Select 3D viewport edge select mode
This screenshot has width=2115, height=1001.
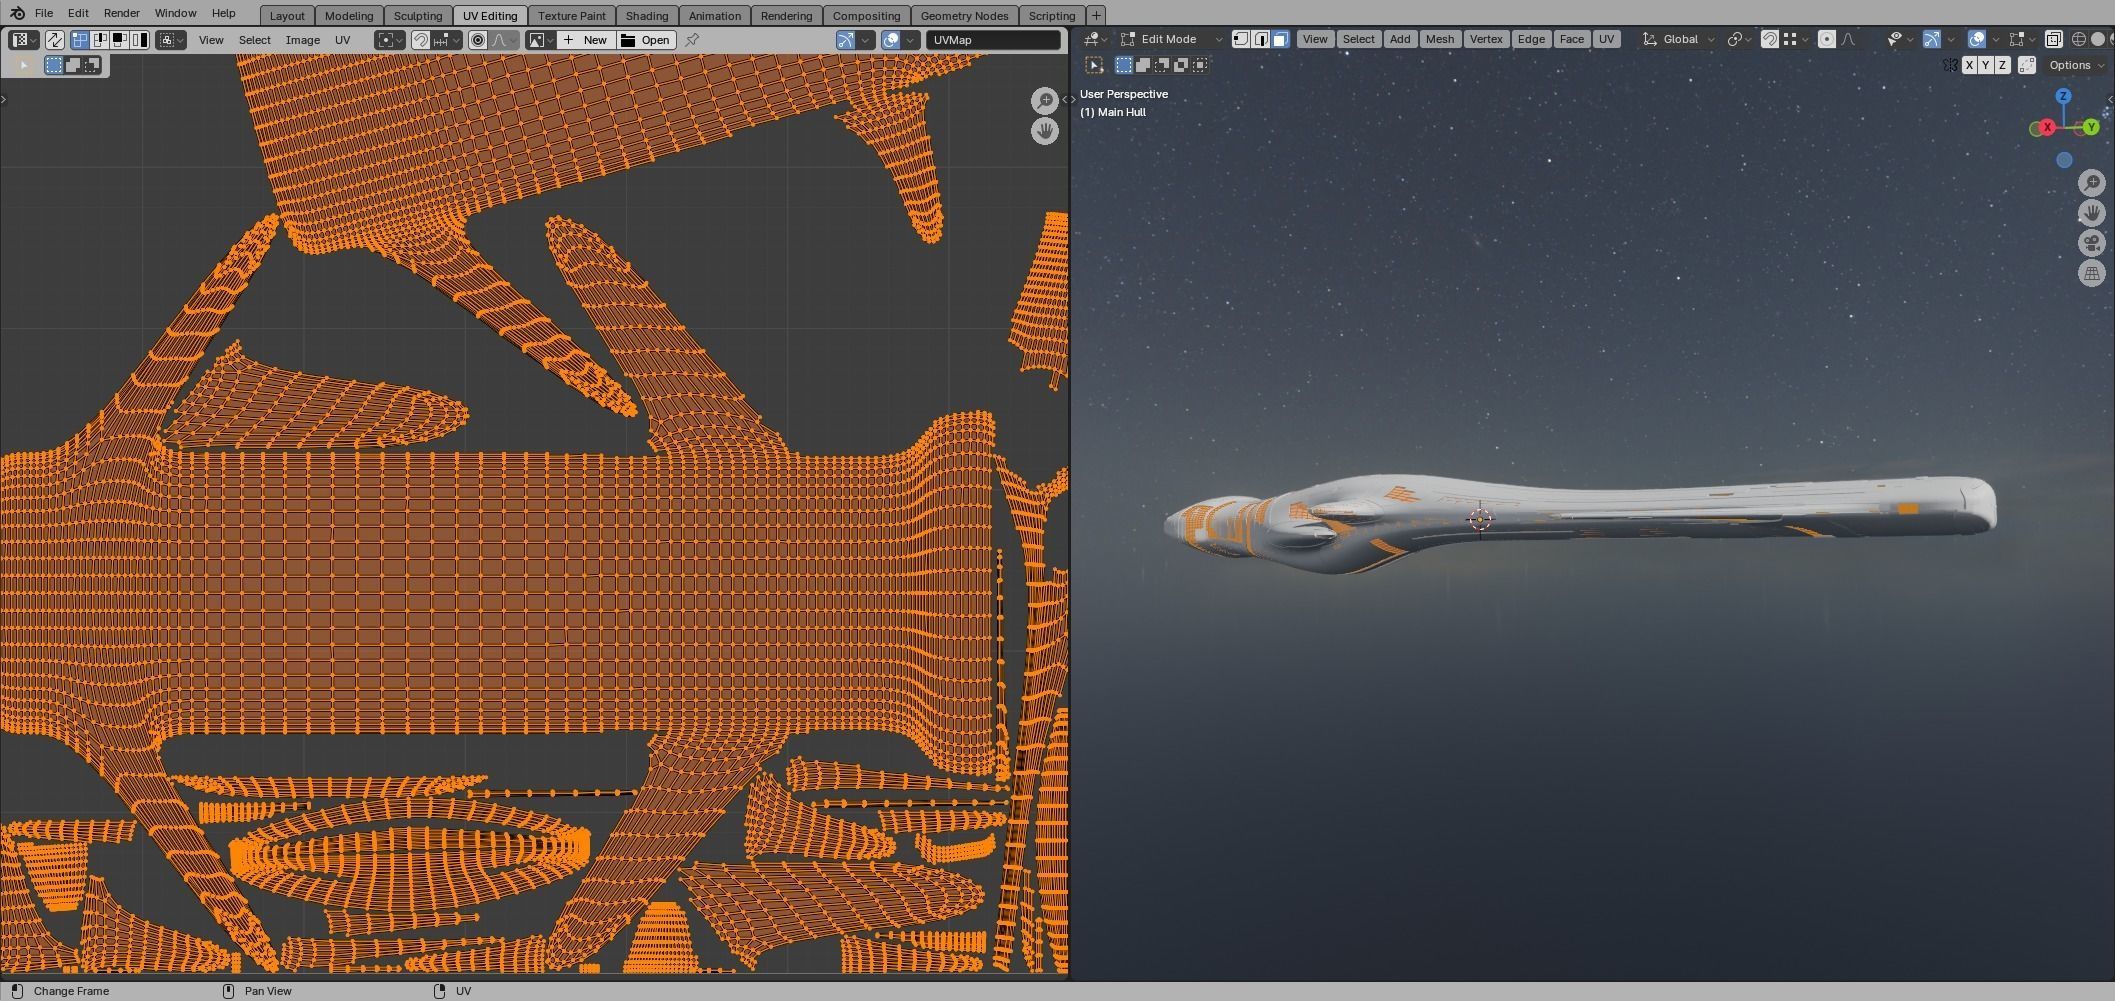point(1261,39)
